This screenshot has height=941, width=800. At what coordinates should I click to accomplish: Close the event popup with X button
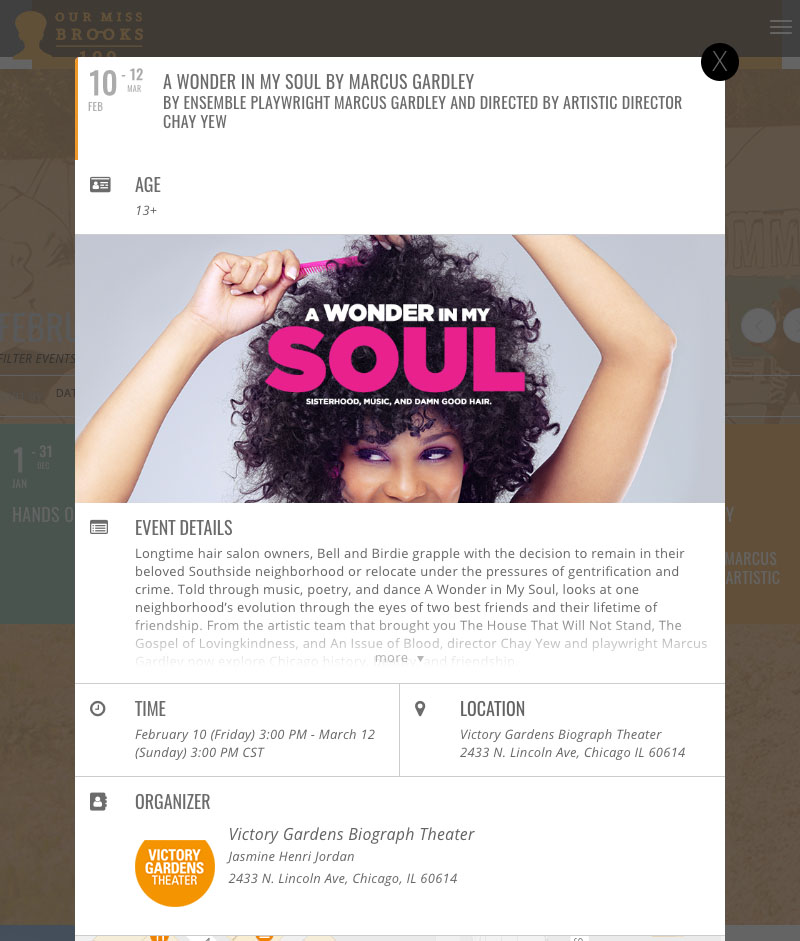click(720, 62)
